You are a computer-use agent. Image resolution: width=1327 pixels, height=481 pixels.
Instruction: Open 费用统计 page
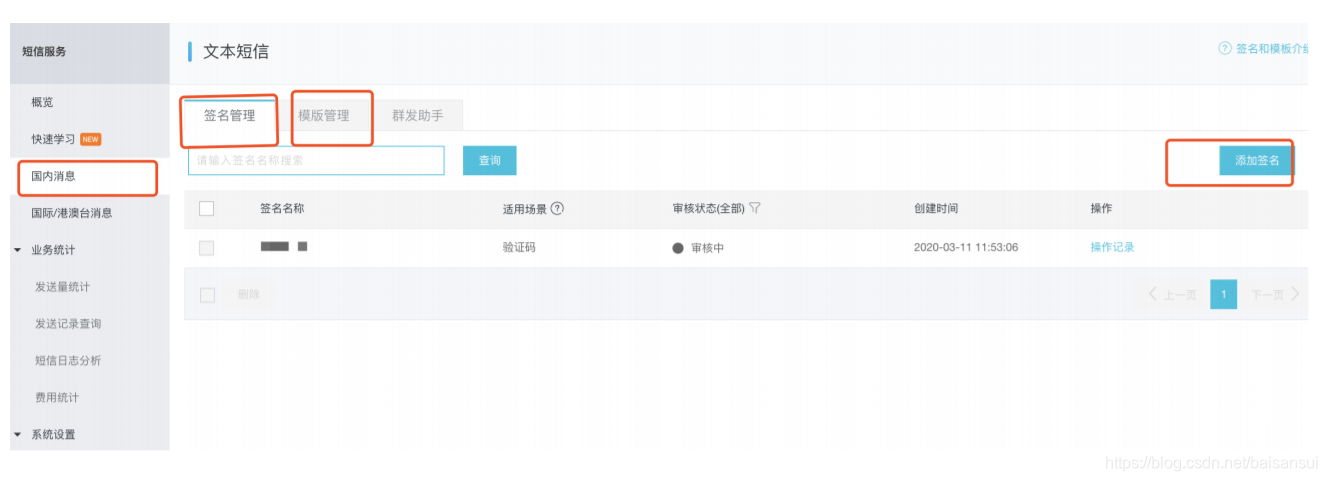pos(56,398)
